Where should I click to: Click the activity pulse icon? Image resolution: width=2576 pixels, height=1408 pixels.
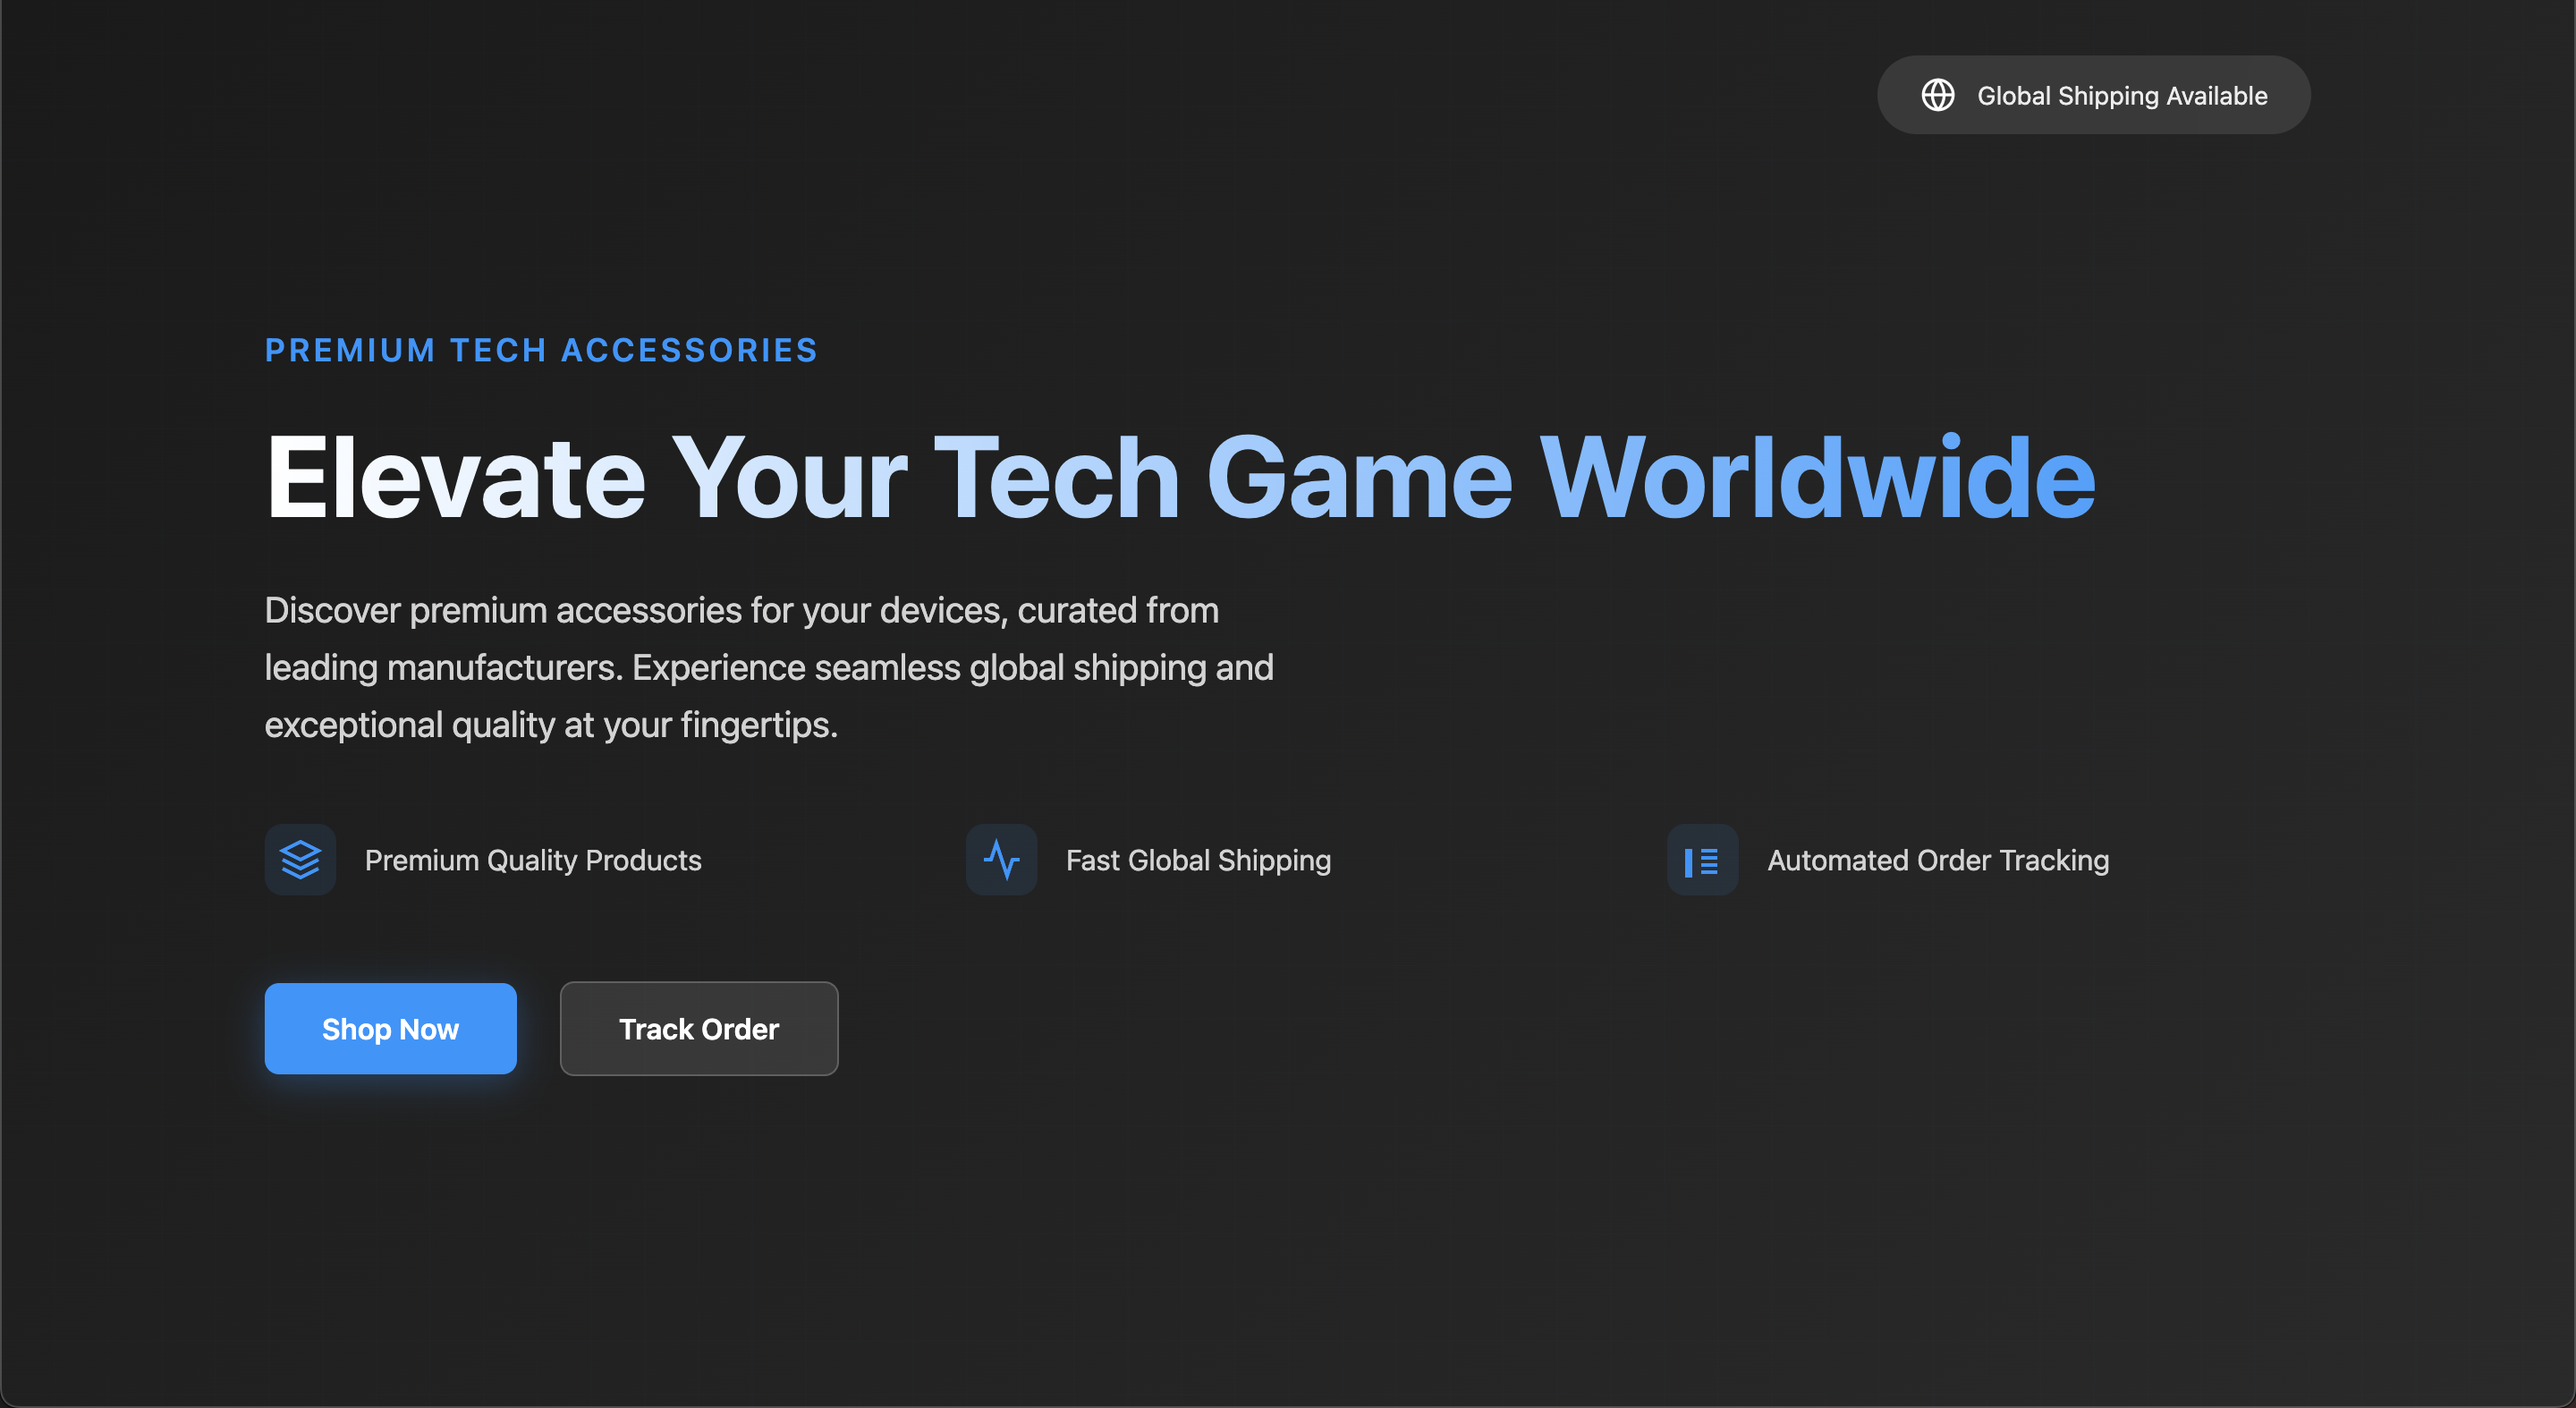[1001, 859]
